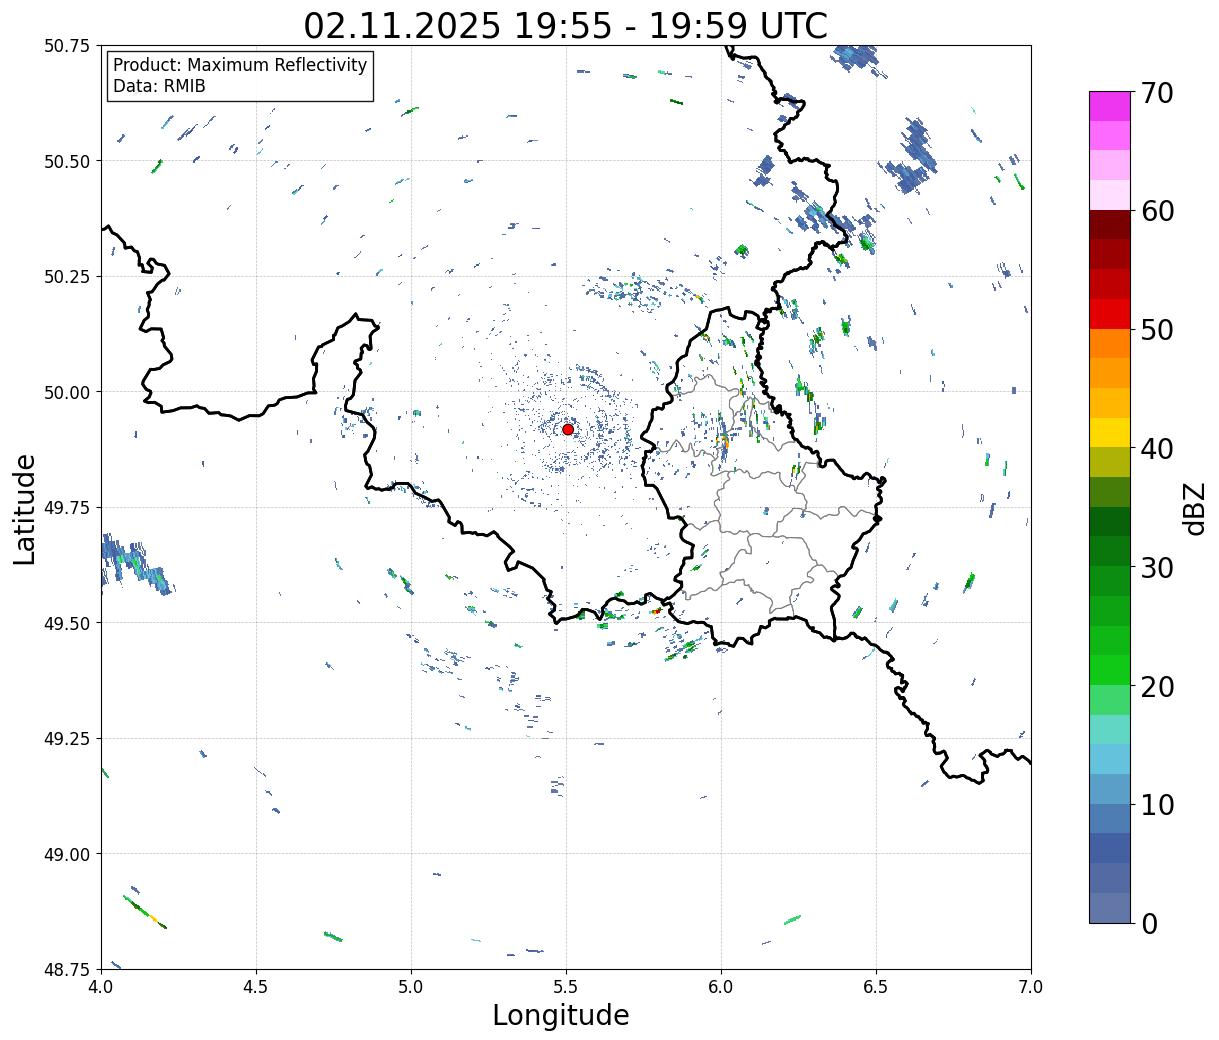
Task: Click the longitude tick label 5.5
Action: click(566, 987)
